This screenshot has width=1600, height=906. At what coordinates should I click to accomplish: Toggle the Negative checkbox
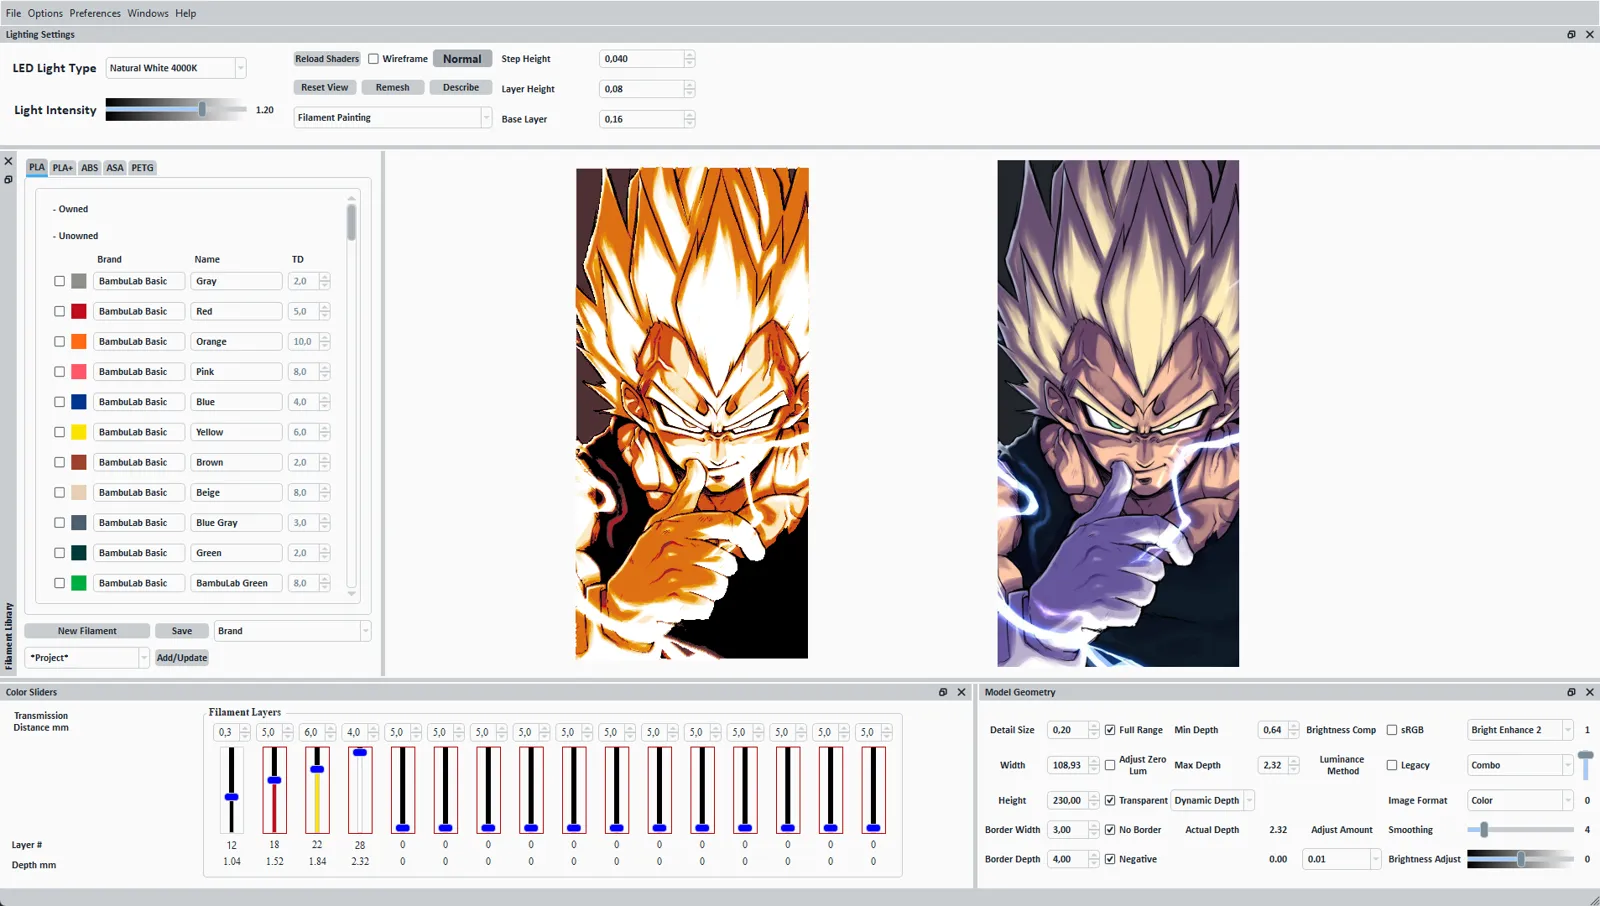click(1110, 859)
